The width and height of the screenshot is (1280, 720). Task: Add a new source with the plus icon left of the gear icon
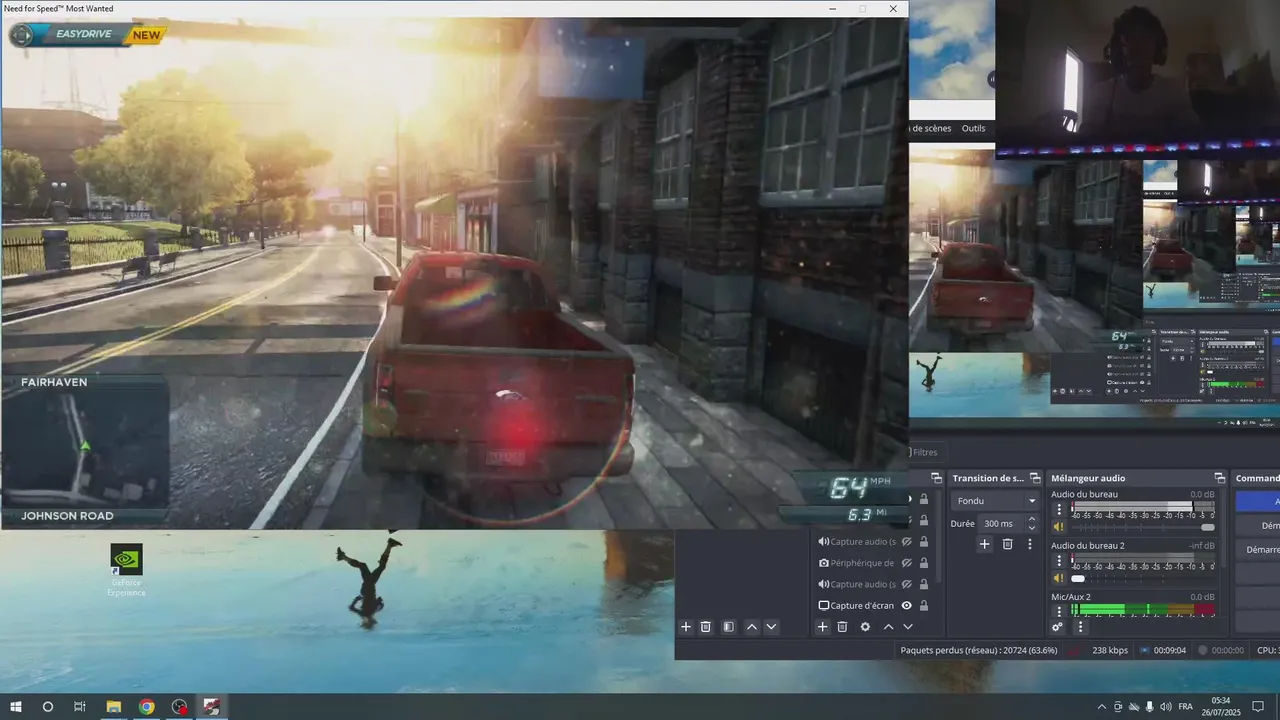click(823, 627)
